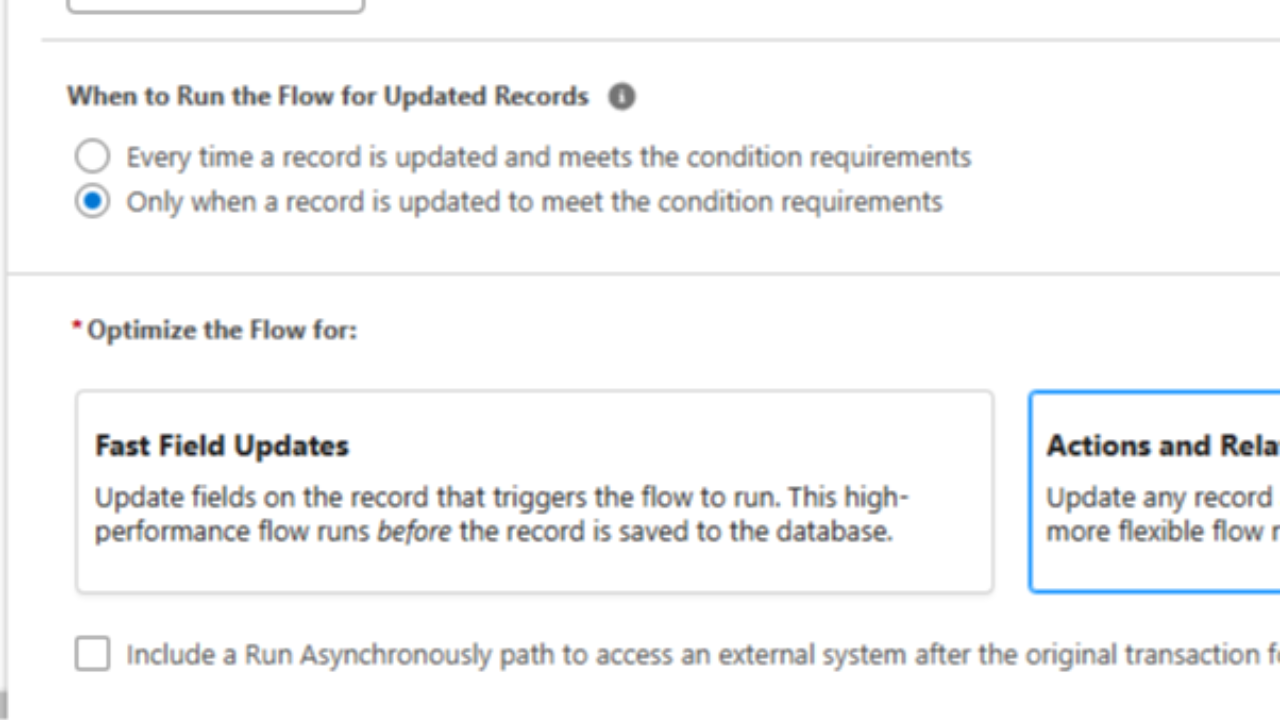Click the 'Update any record' description text
This screenshot has width=1280, height=720.
click(x=1158, y=498)
